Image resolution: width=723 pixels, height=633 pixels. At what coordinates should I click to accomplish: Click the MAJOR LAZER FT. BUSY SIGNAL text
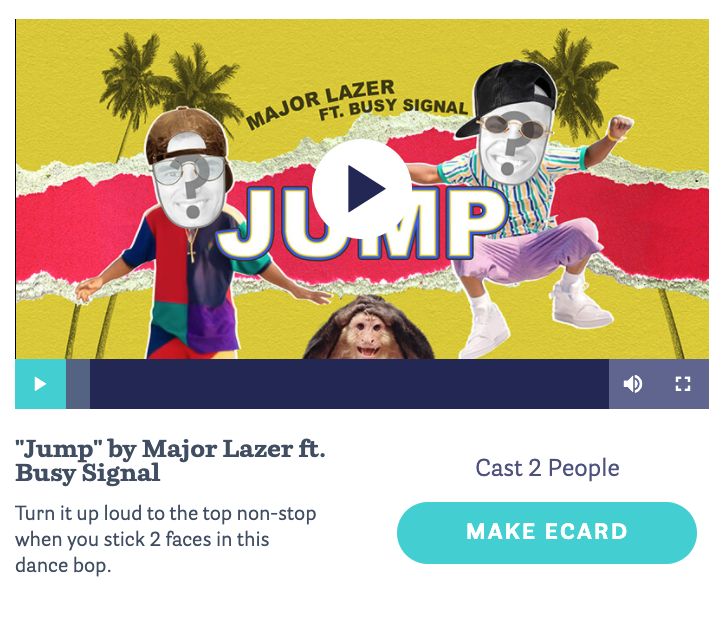pos(357,104)
